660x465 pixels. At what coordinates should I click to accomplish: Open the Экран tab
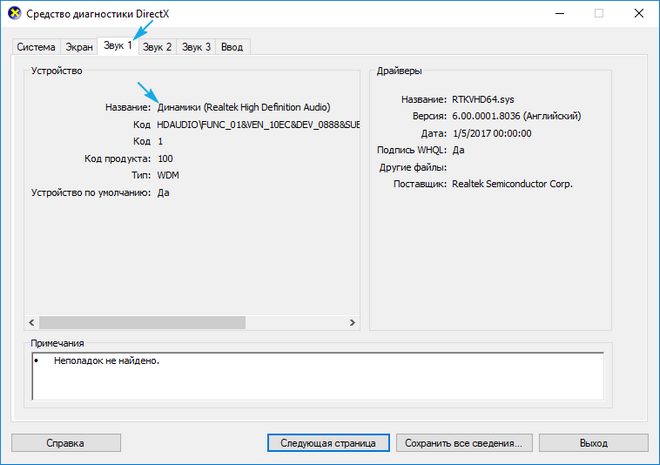pos(79,46)
